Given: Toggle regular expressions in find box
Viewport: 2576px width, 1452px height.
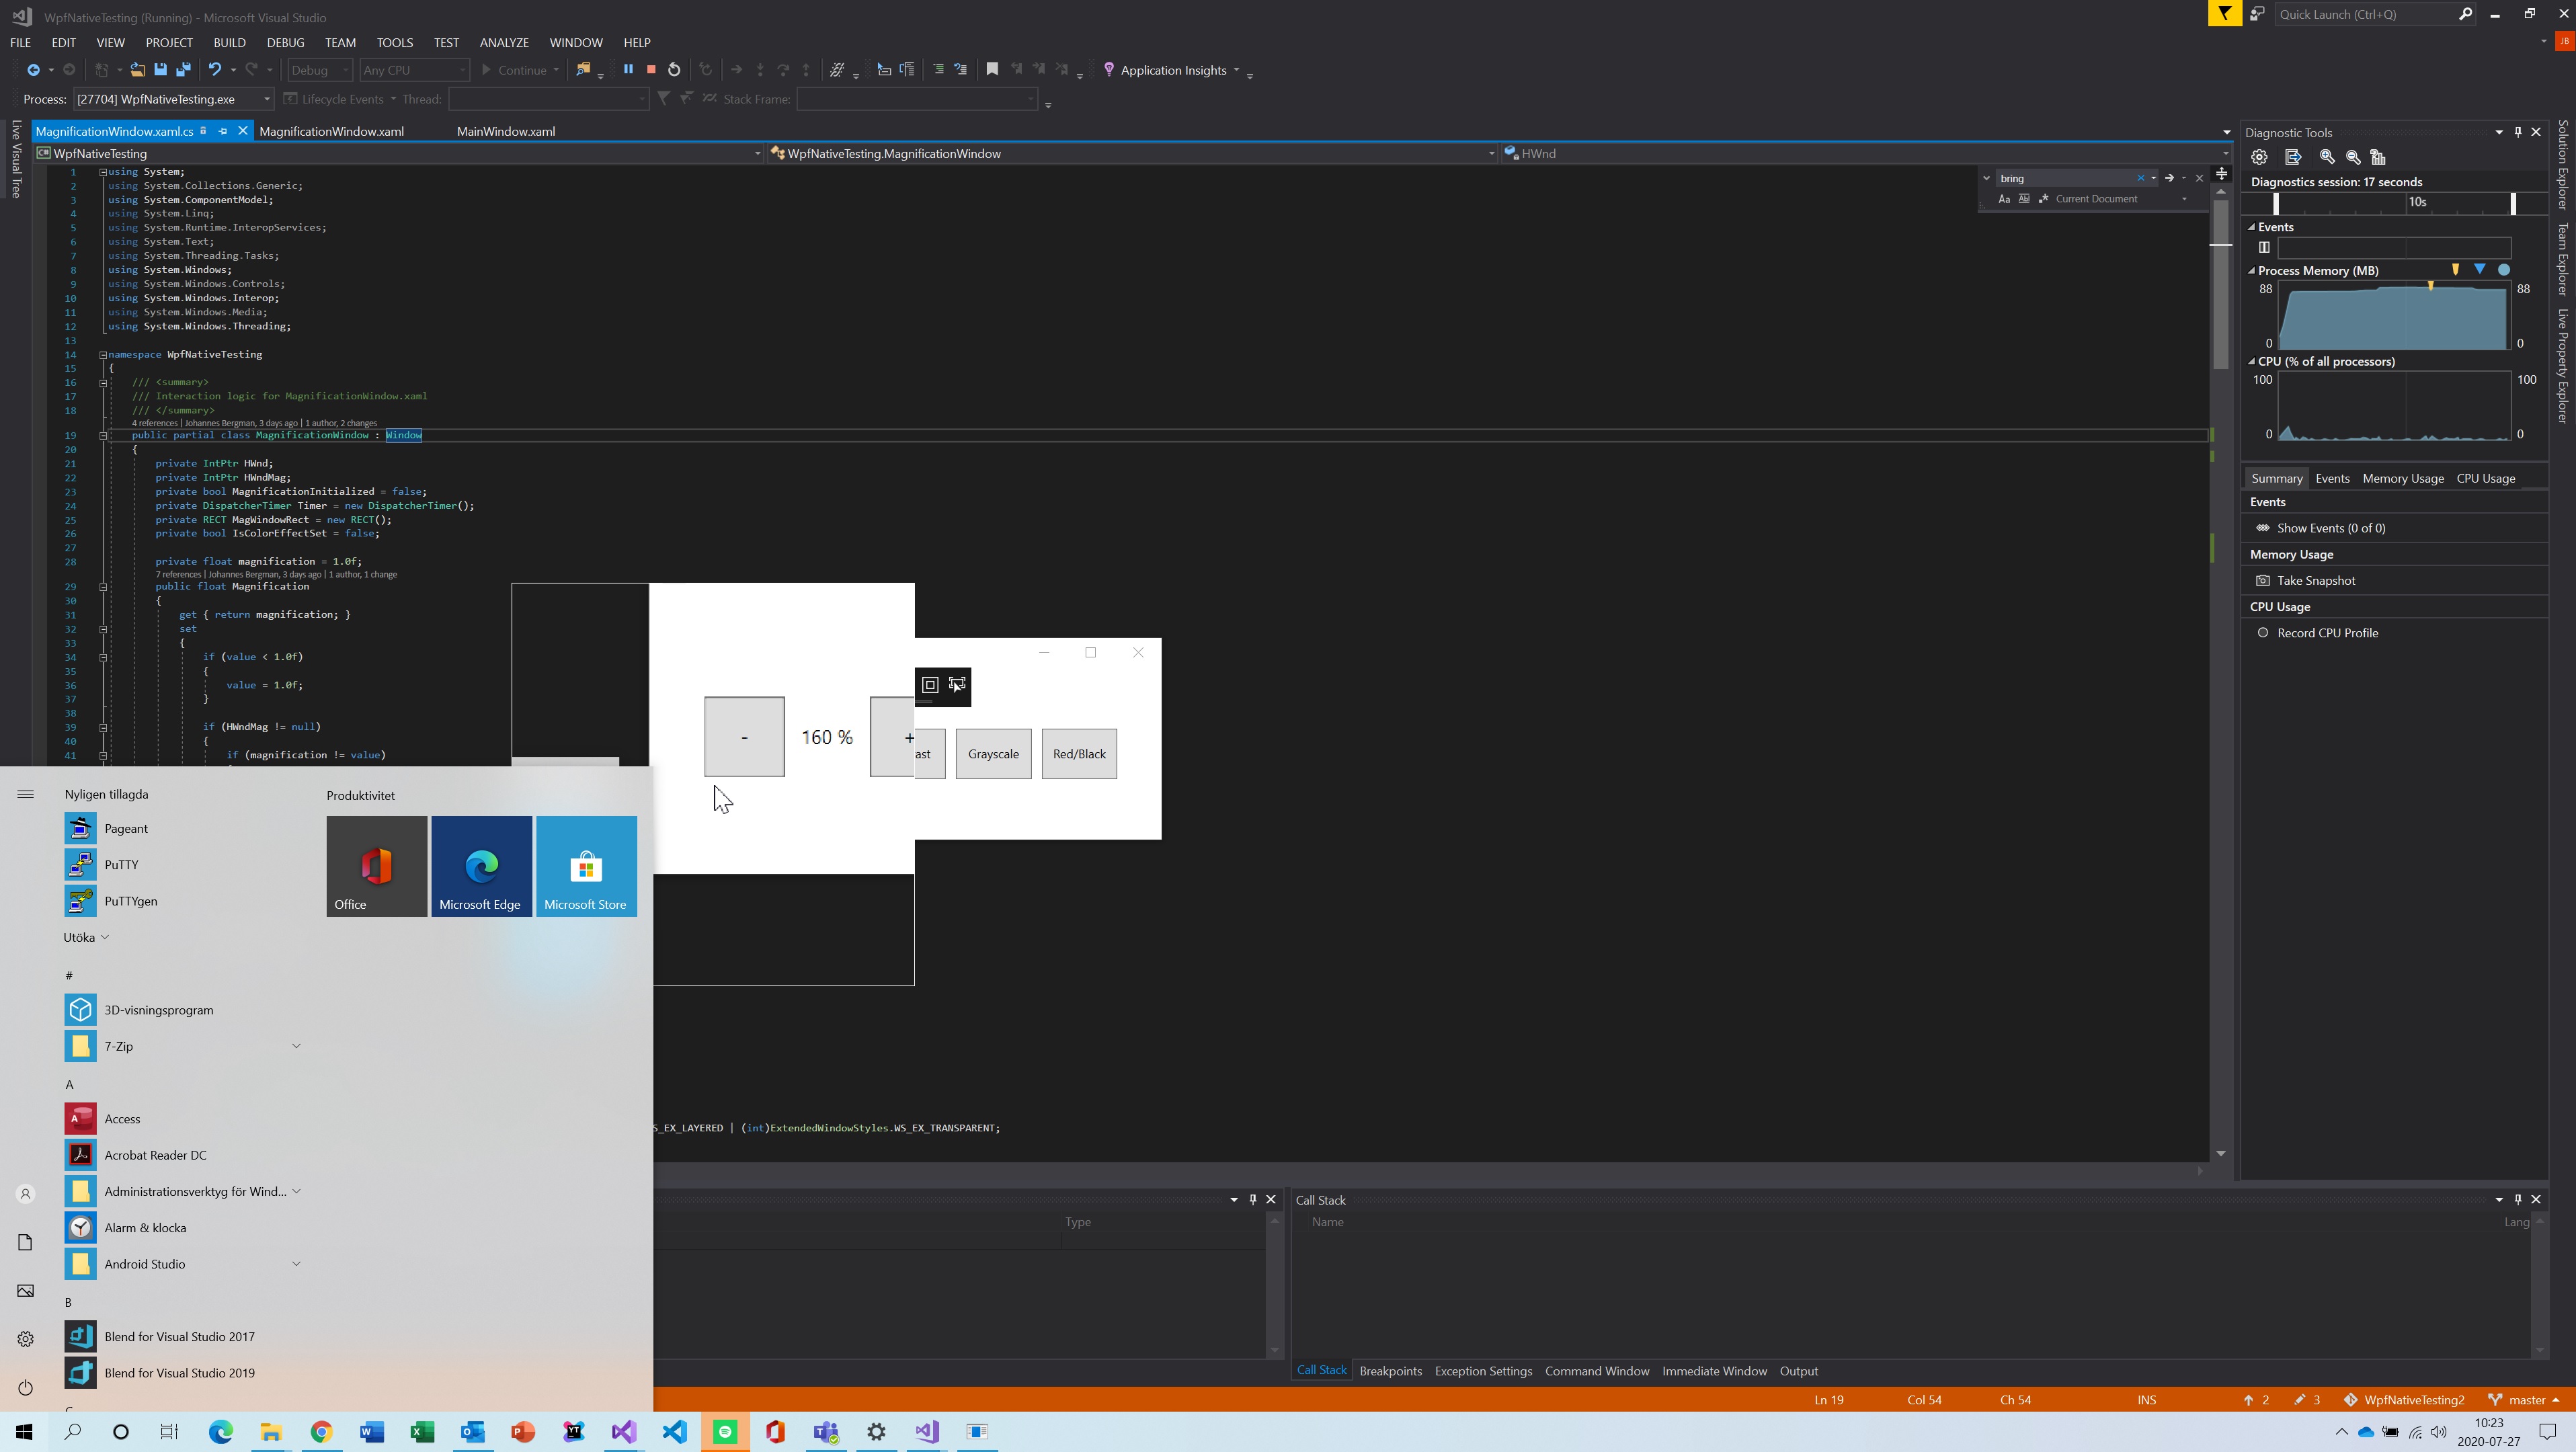Looking at the screenshot, I should tap(2043, 199).
